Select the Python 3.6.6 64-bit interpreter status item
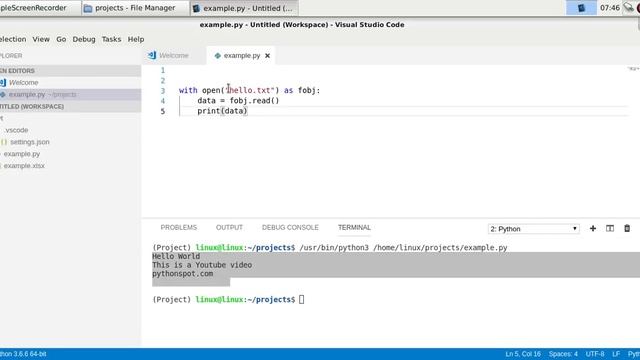The image size is (640, 360). tap(23, 354)
